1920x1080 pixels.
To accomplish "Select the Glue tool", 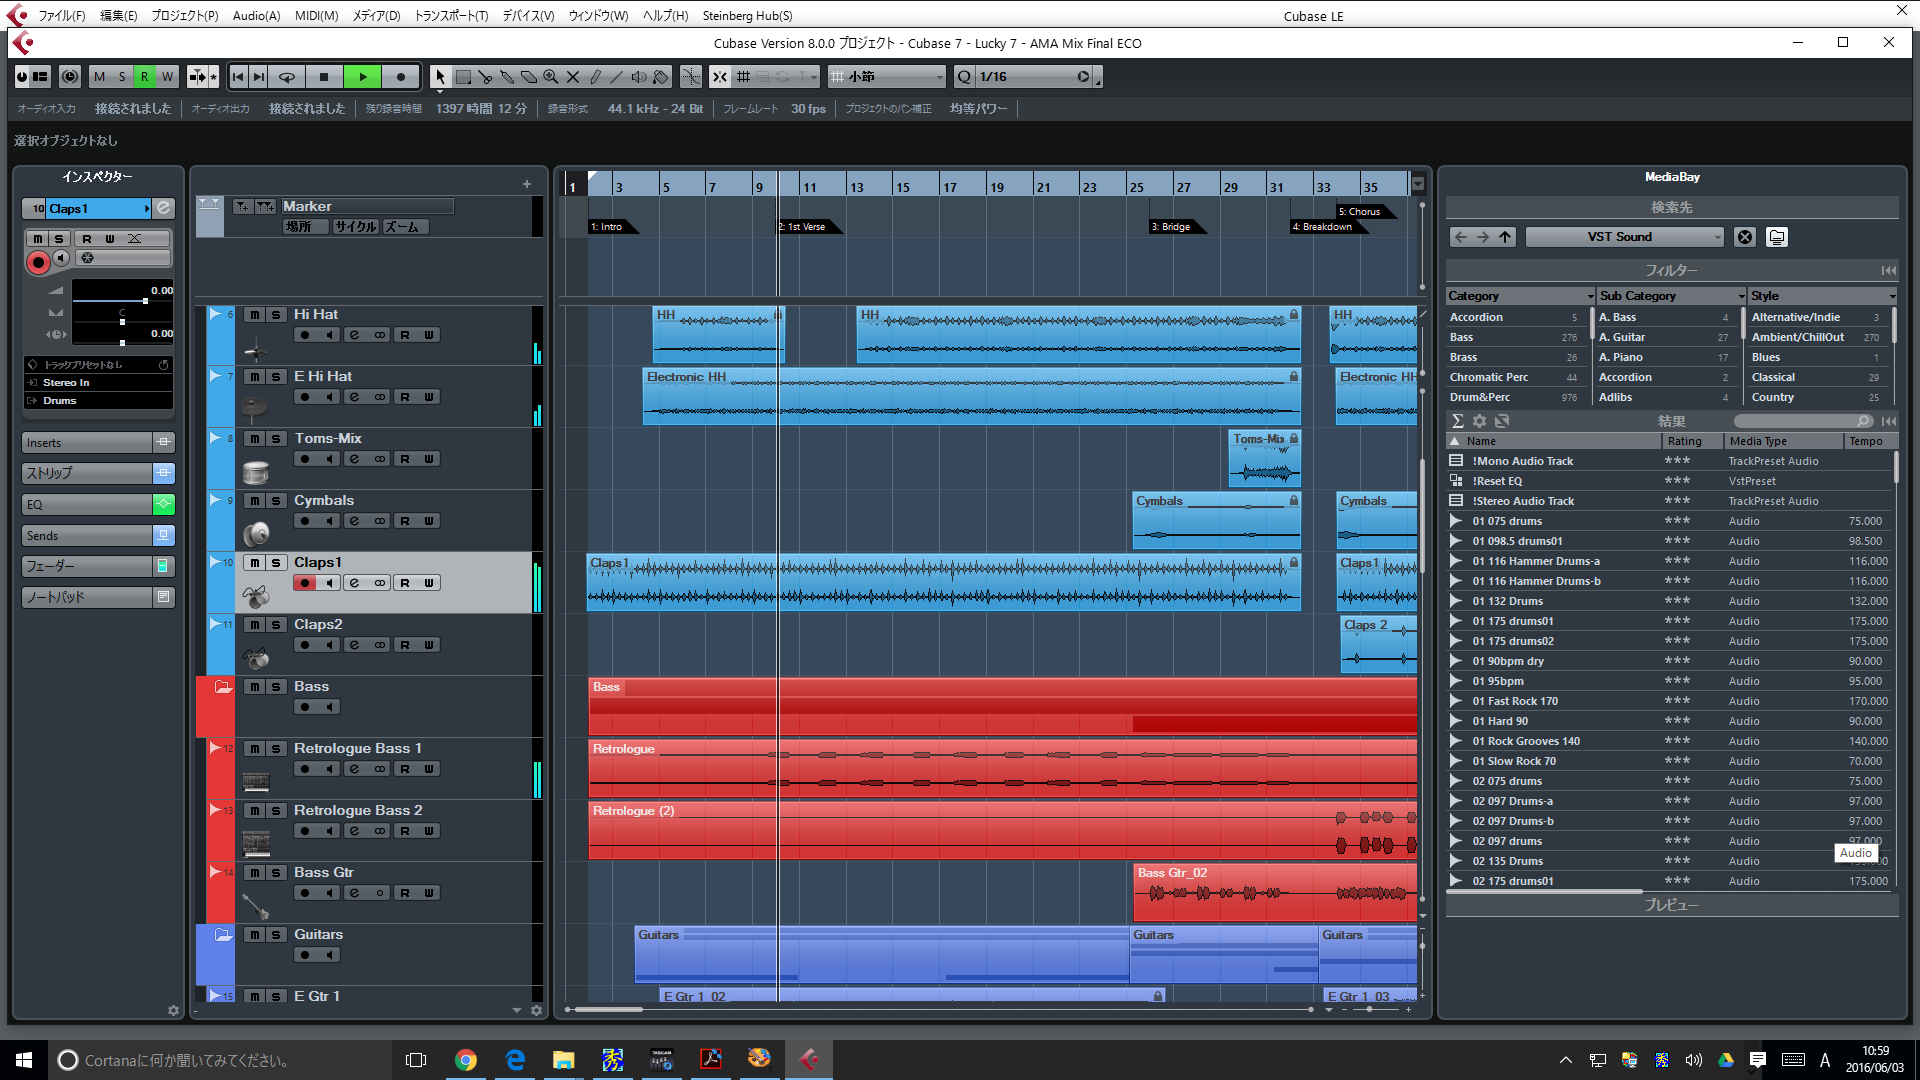I will (507, 77).
